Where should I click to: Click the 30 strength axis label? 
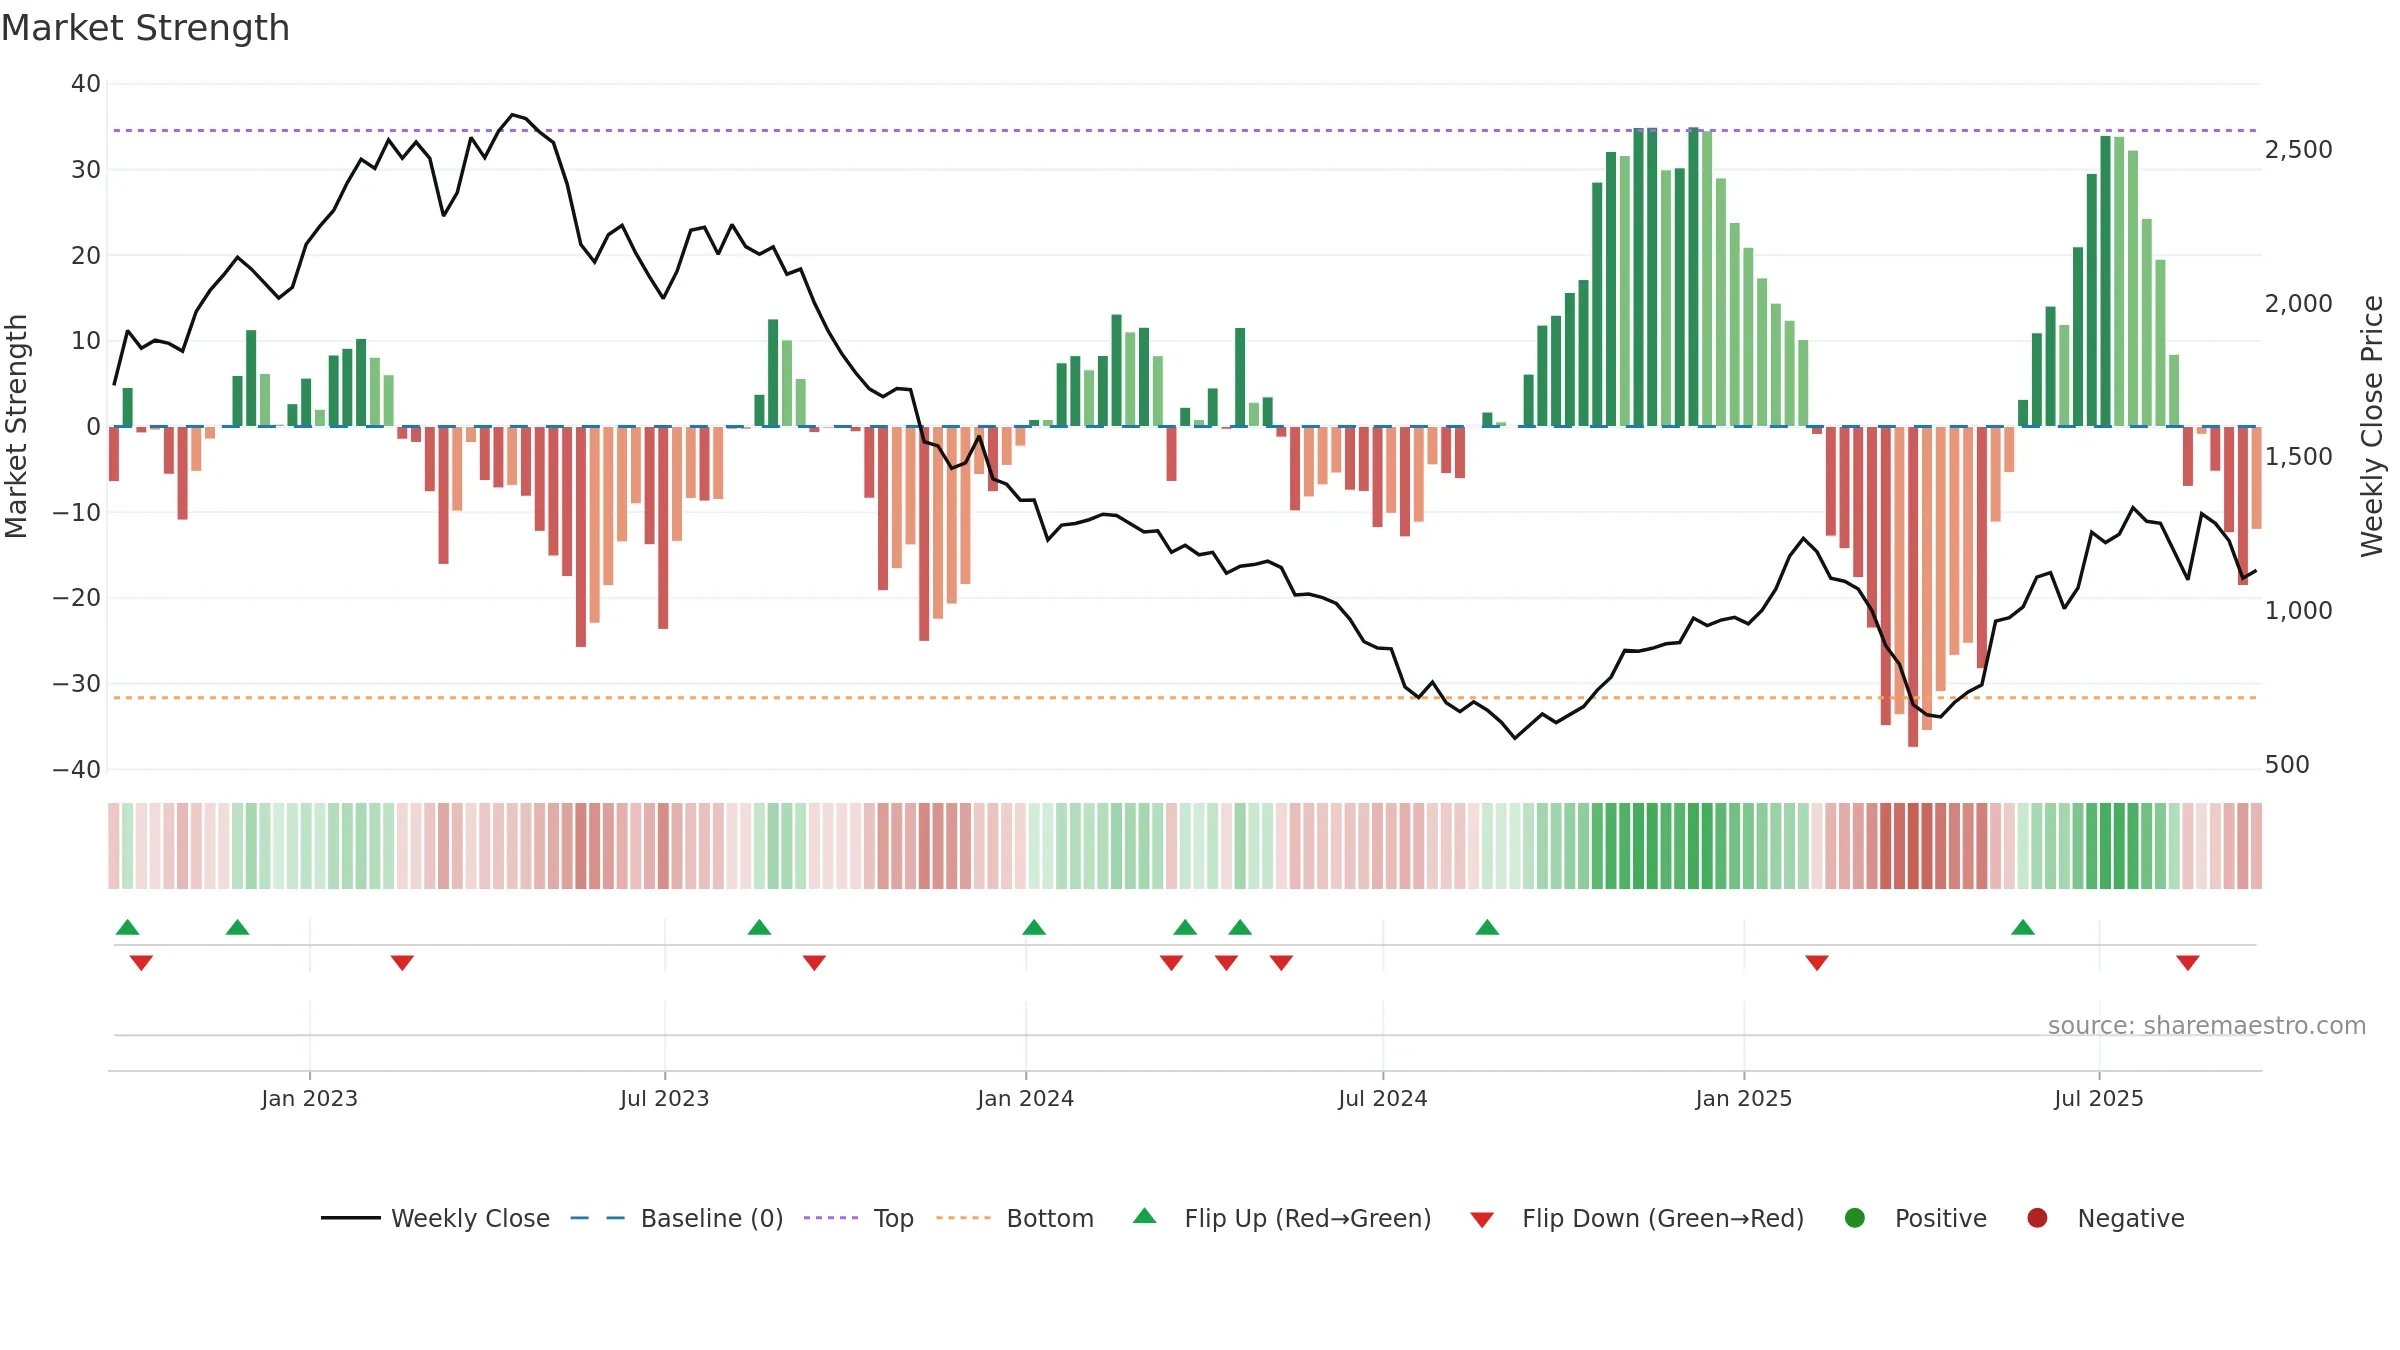click(86, 170)
